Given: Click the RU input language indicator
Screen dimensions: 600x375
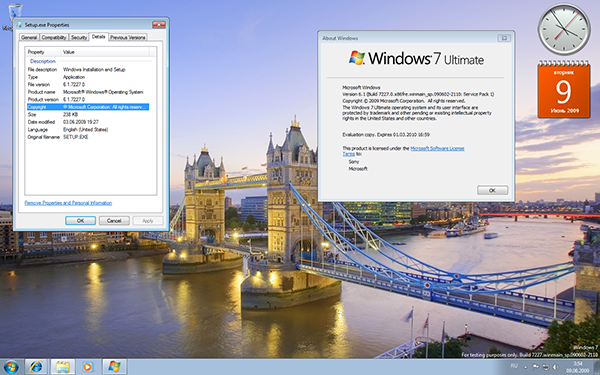Looking at the screenshot, I should [x=514, y=366].
